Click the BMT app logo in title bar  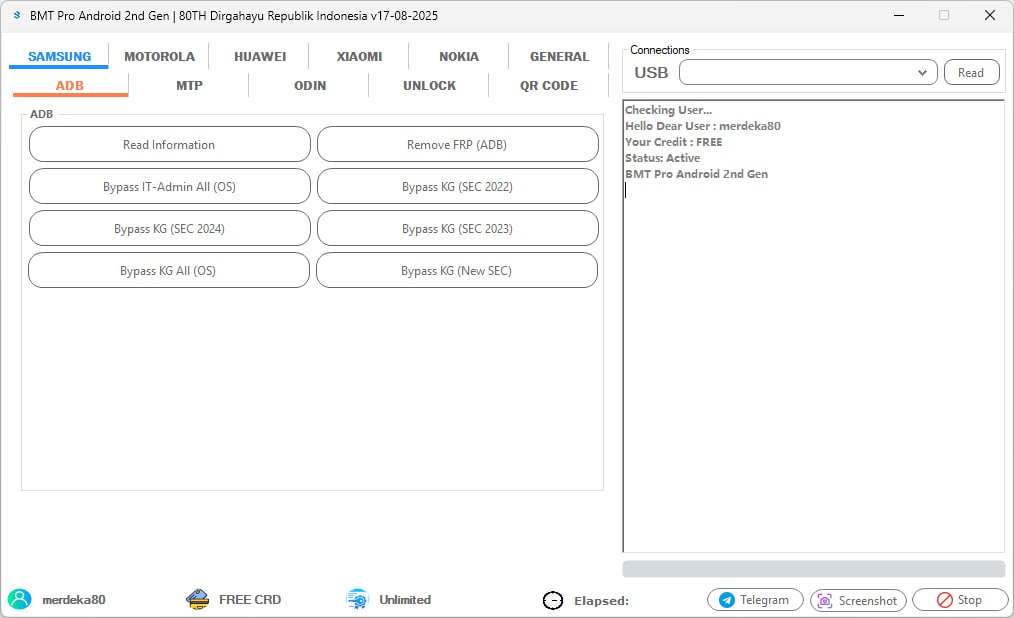click(17, 15)
